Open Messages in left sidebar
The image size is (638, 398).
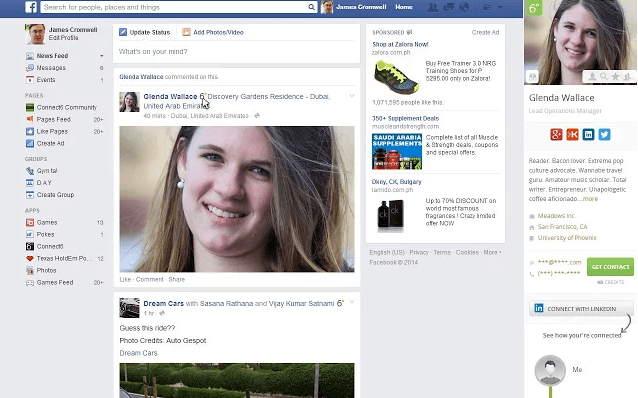(51, 68)
